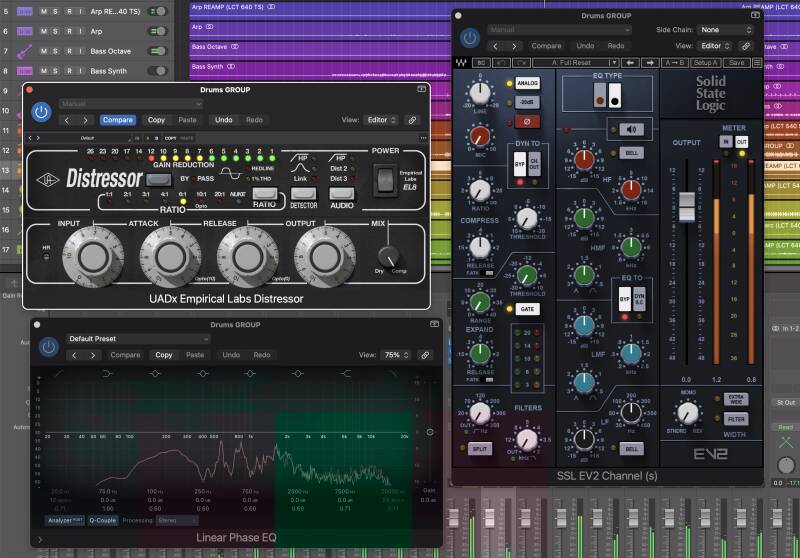Open the View 75% dropdown in Linear Phase EQ

pos(396,355)
